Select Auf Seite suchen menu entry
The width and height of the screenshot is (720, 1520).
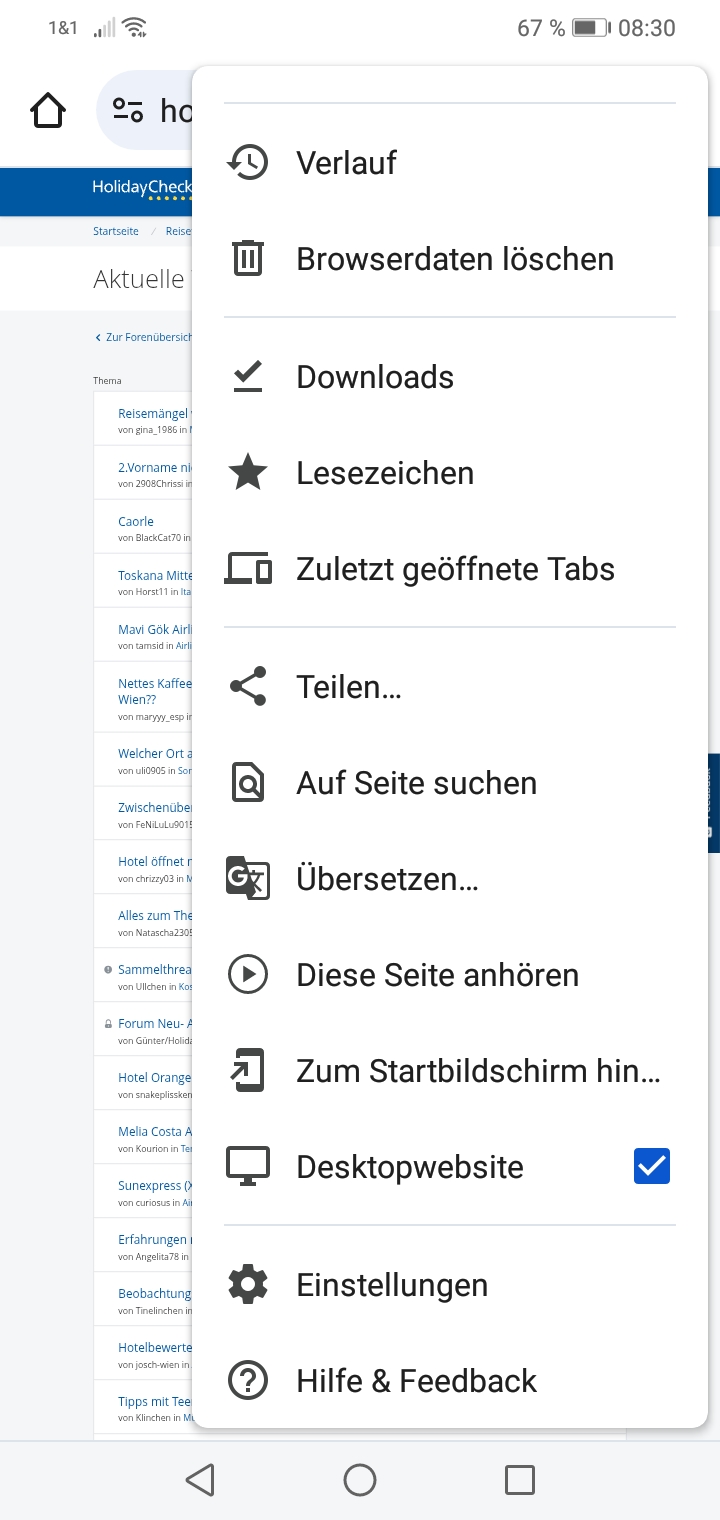click(x=416, y=783)
